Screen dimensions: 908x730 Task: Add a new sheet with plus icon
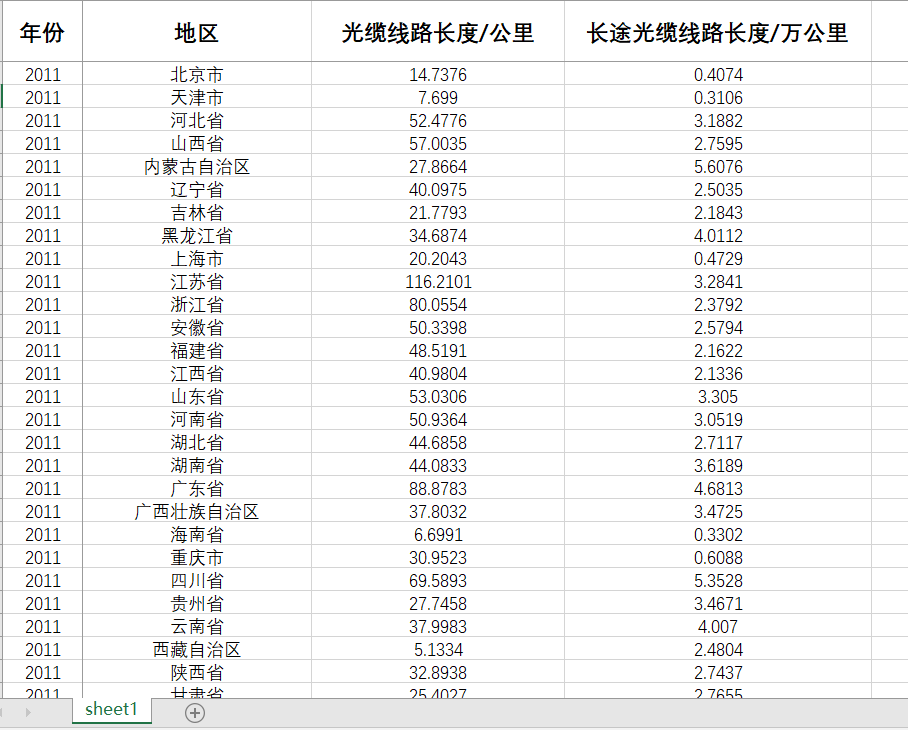coord(195,713)
